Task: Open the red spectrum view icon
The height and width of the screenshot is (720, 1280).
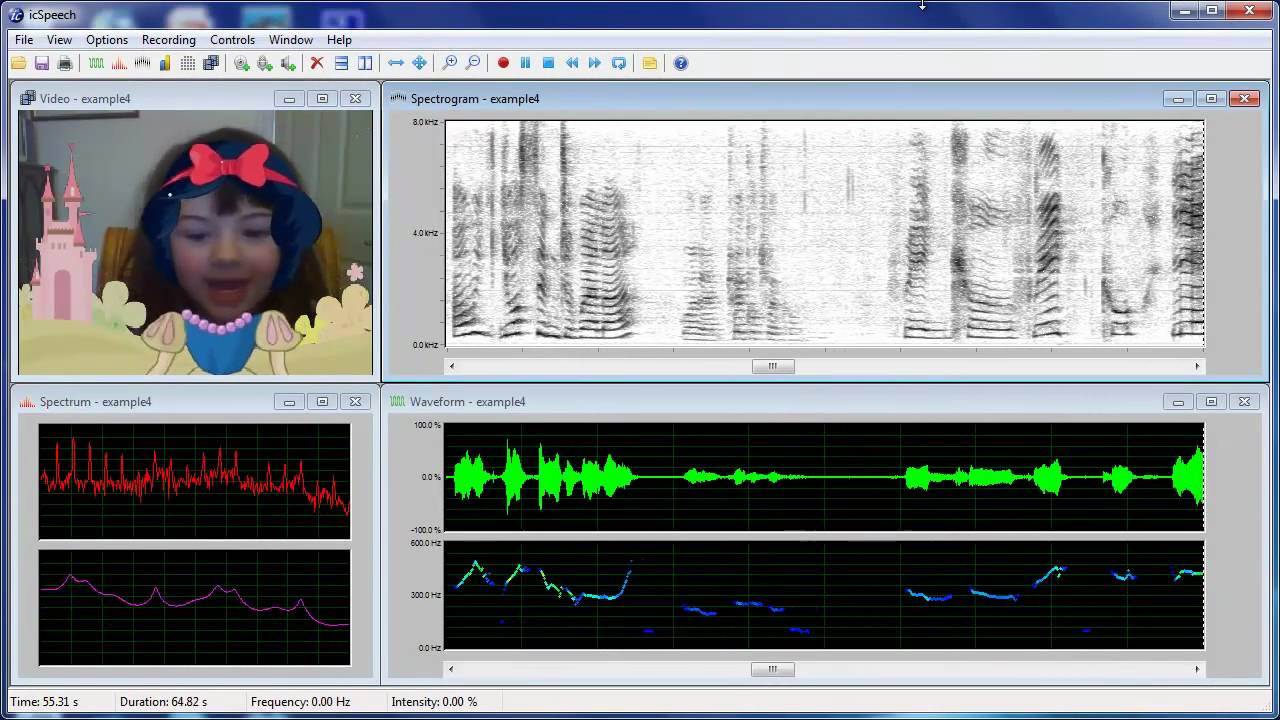Action: 119,63
